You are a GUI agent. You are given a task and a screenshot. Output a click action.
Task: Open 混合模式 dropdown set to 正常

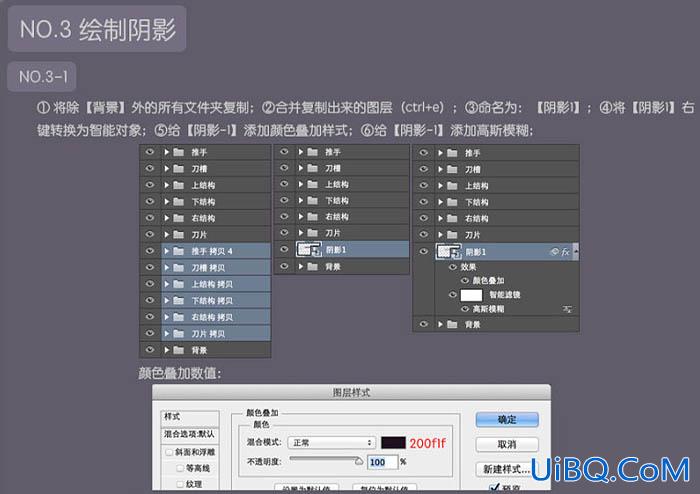point(331,442)
